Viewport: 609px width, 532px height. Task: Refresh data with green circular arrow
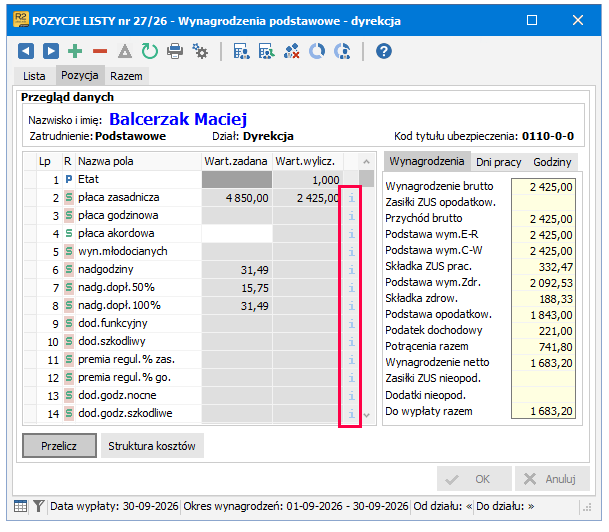point(150,51)
